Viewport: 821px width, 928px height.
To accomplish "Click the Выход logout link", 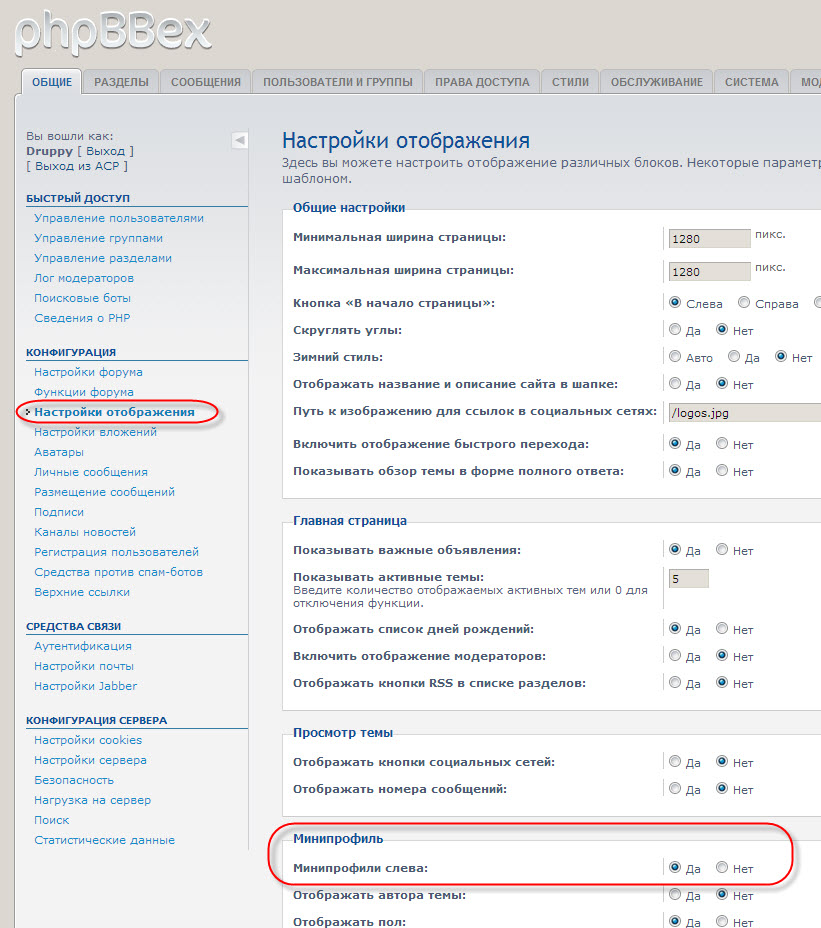I will [105, 151].
